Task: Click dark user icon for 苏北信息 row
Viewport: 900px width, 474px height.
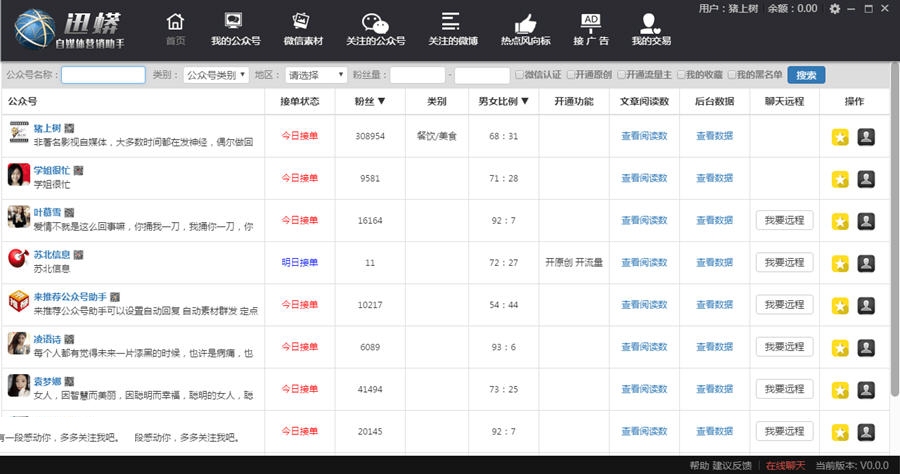Action: click(x=866, y=262)
